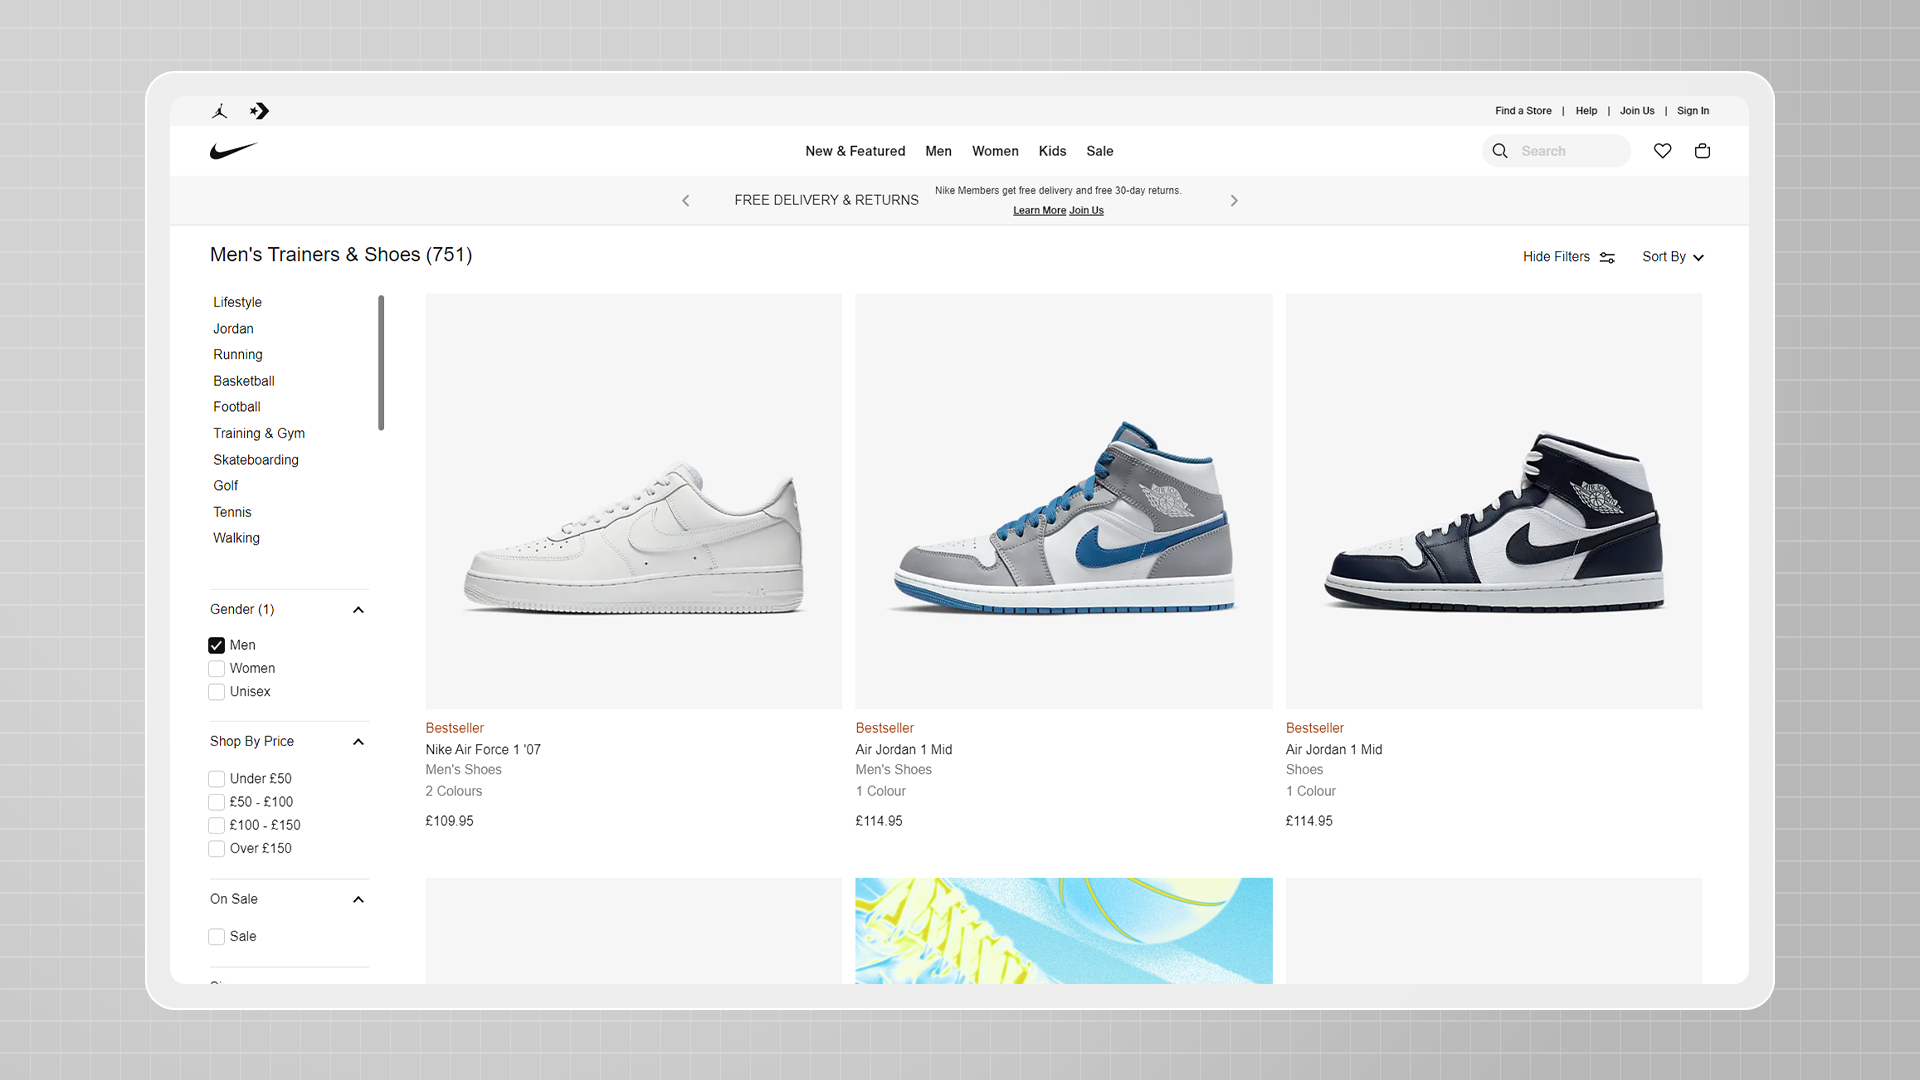Image resolution: width=1920 pixels, height=1080 pixels.
Task: Click the Sign In link
Action: (x=1693, y=111)
